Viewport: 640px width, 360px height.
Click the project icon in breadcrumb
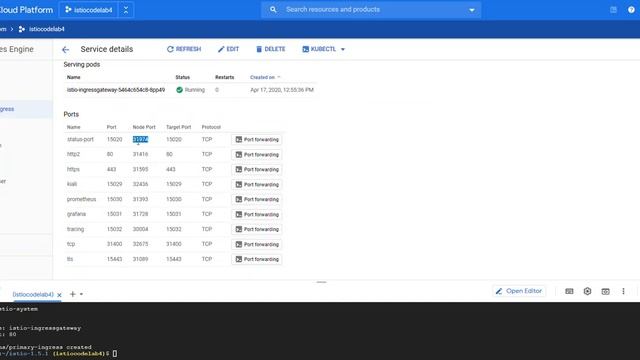[22, 29]
